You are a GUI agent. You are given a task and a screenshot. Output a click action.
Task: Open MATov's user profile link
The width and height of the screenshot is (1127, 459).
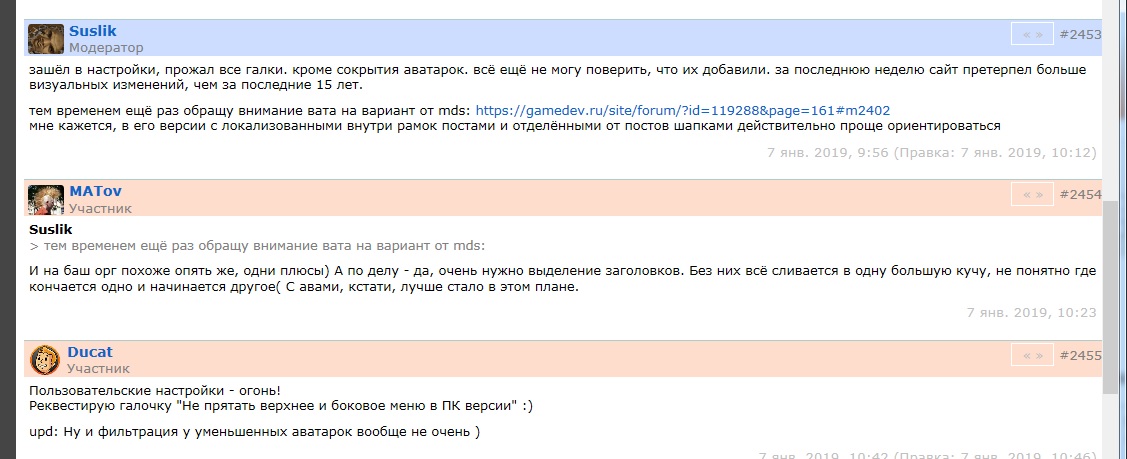coord(95,191)
